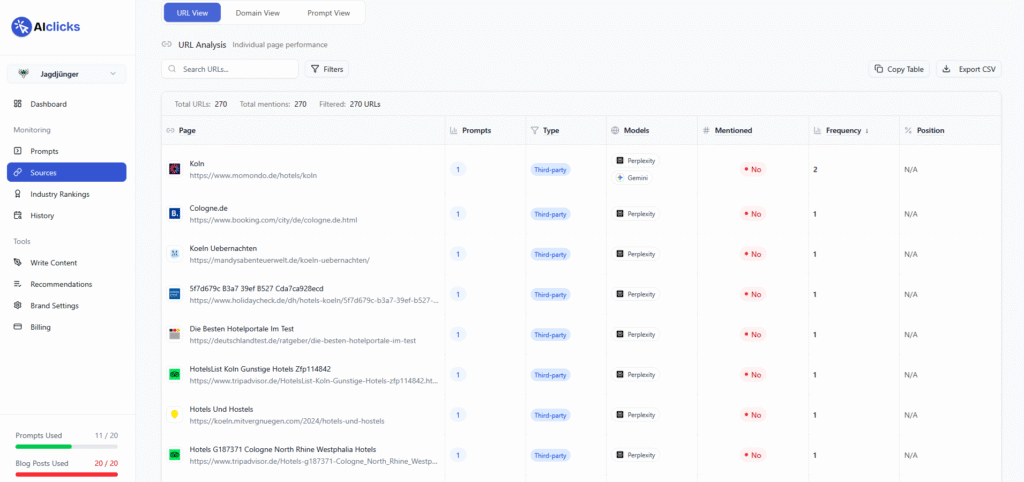1024x482 pixels.
Task: Export the table as CSV
Action: pyautogui.click(x=968, y=69)
